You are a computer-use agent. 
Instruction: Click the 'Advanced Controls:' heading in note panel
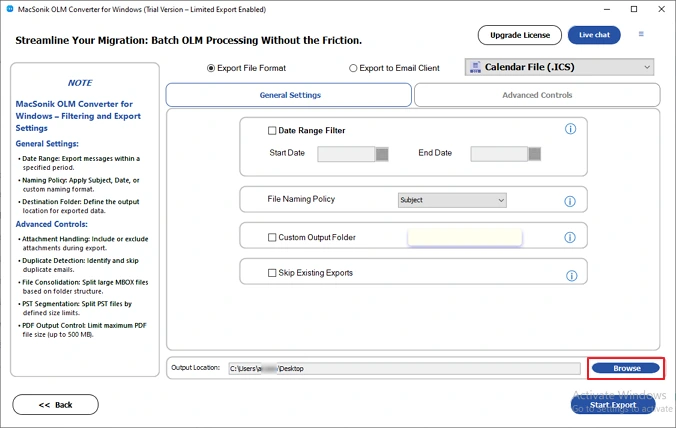pyautogui.click(x=51, y=224)
